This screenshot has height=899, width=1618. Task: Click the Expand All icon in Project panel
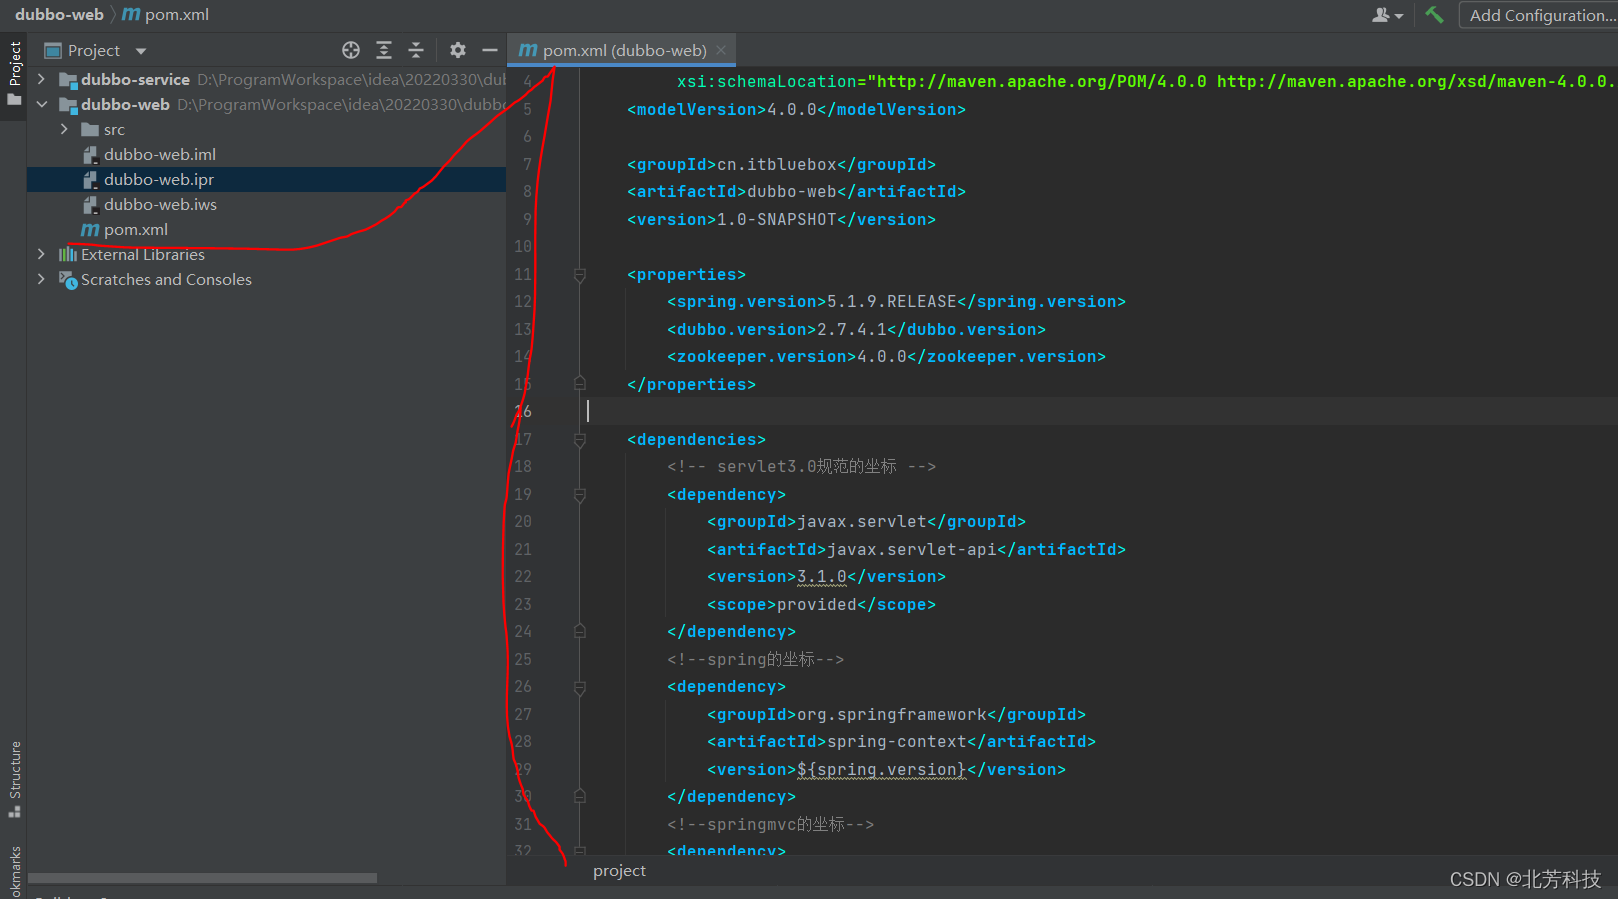384,50
